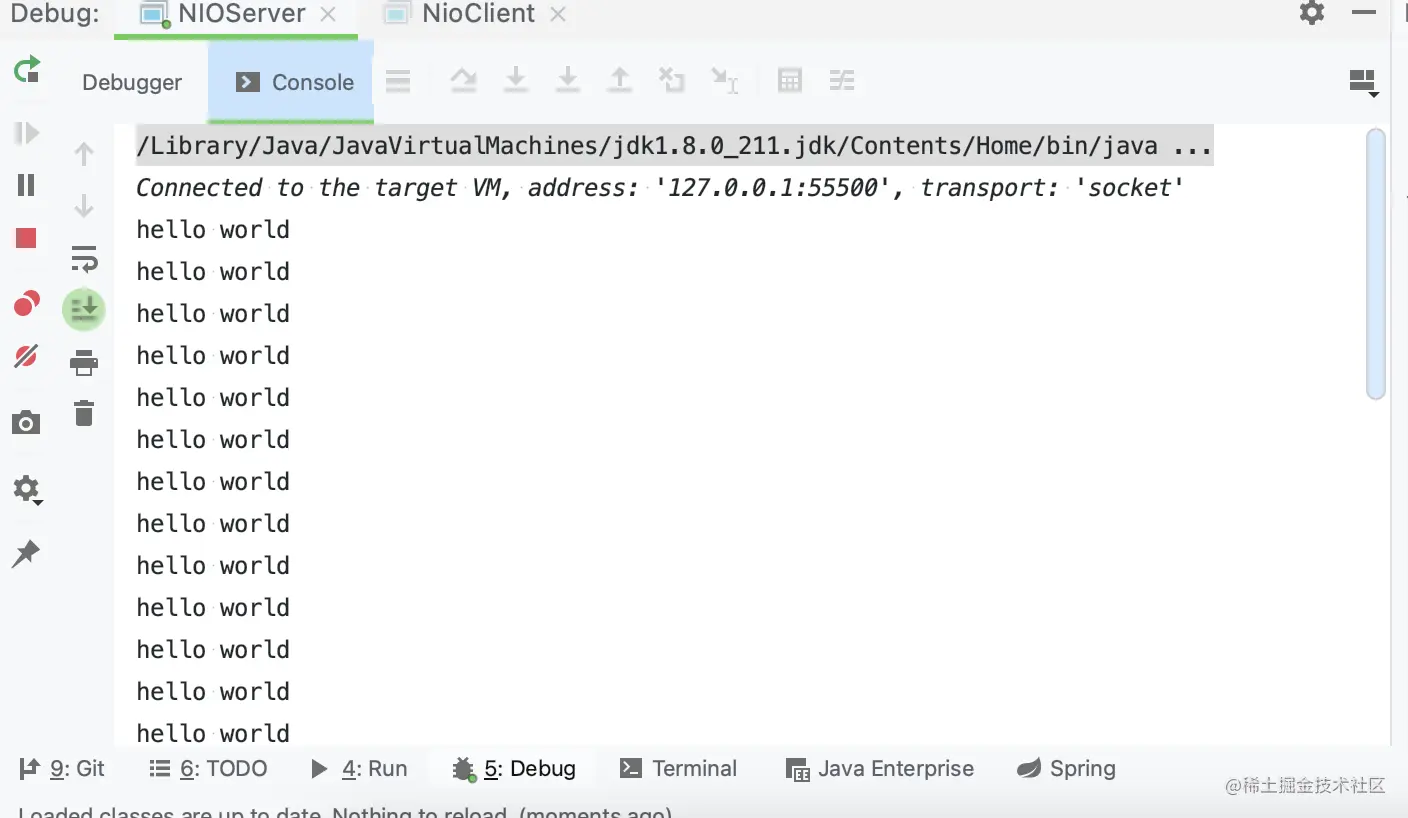Expand the folded '...' in command line

[x=1193, y=147]
